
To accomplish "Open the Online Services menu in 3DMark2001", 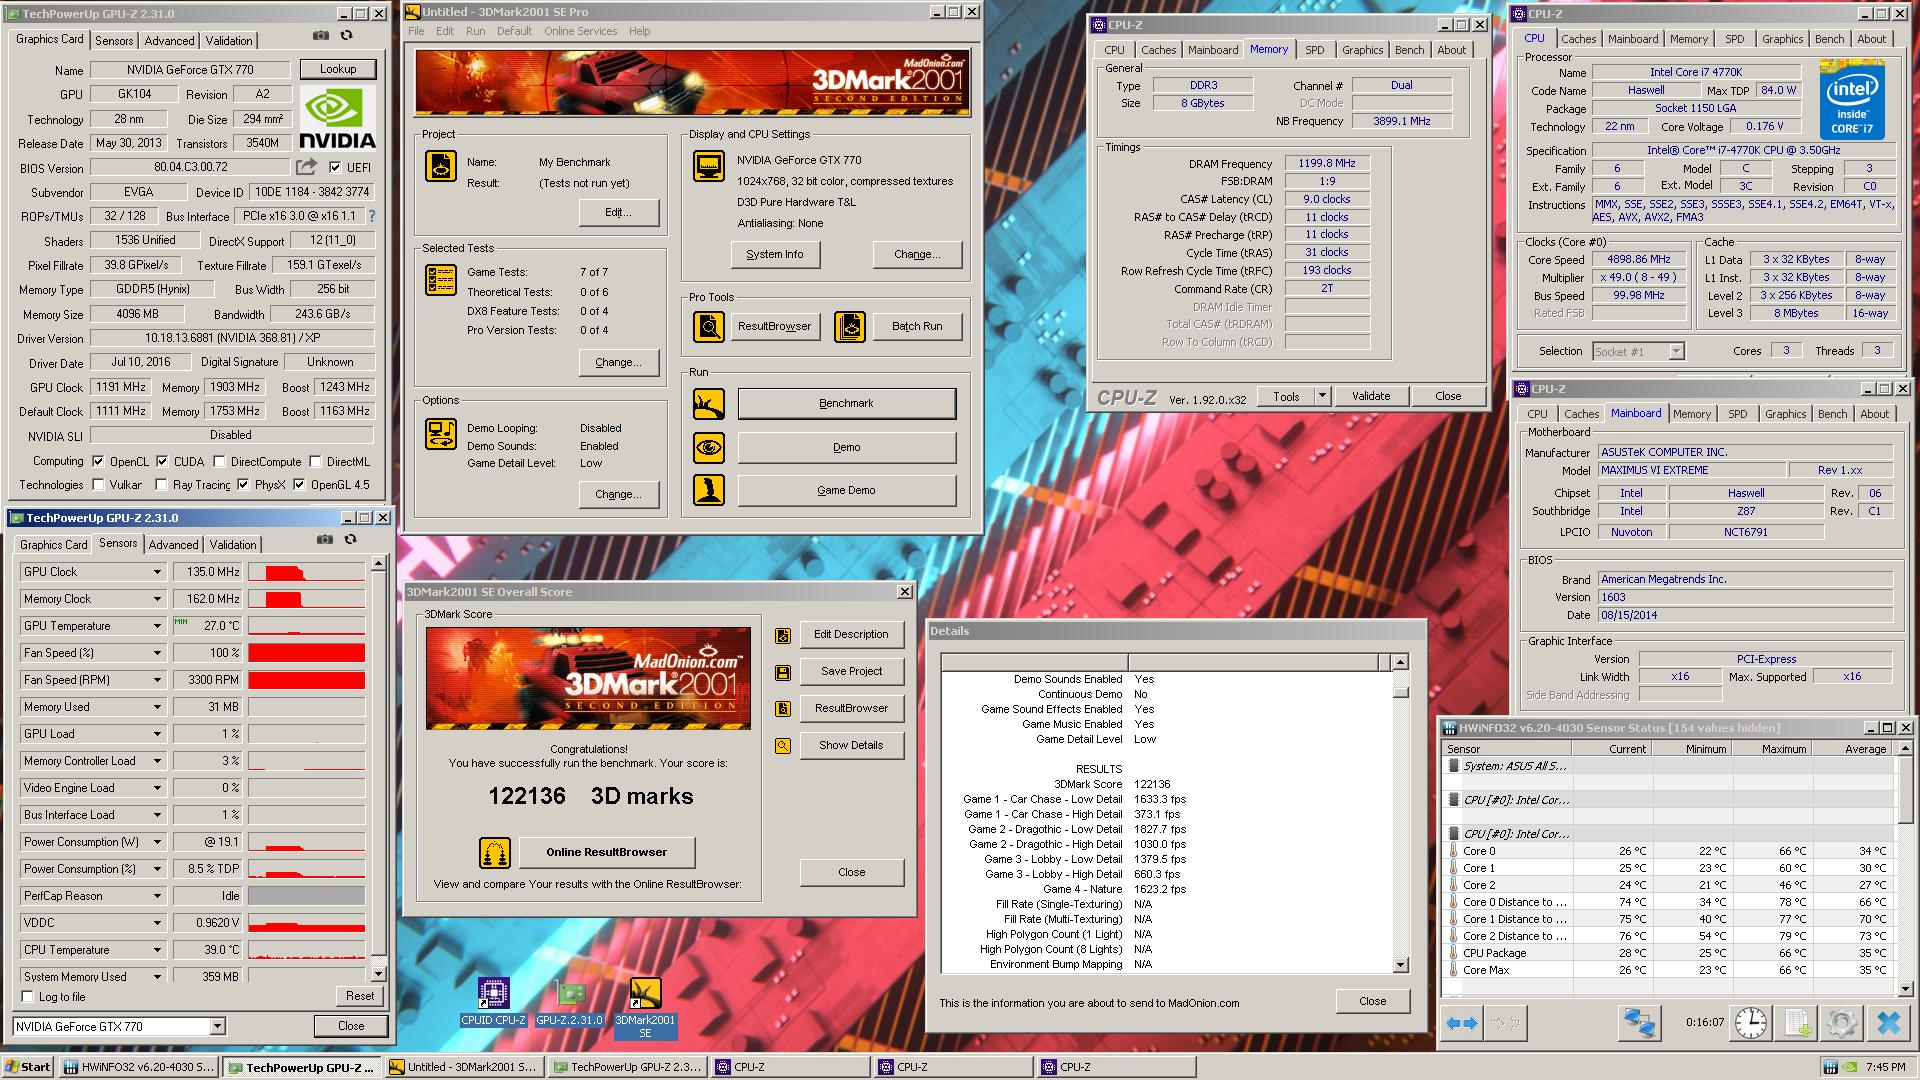I will point(580,31).
